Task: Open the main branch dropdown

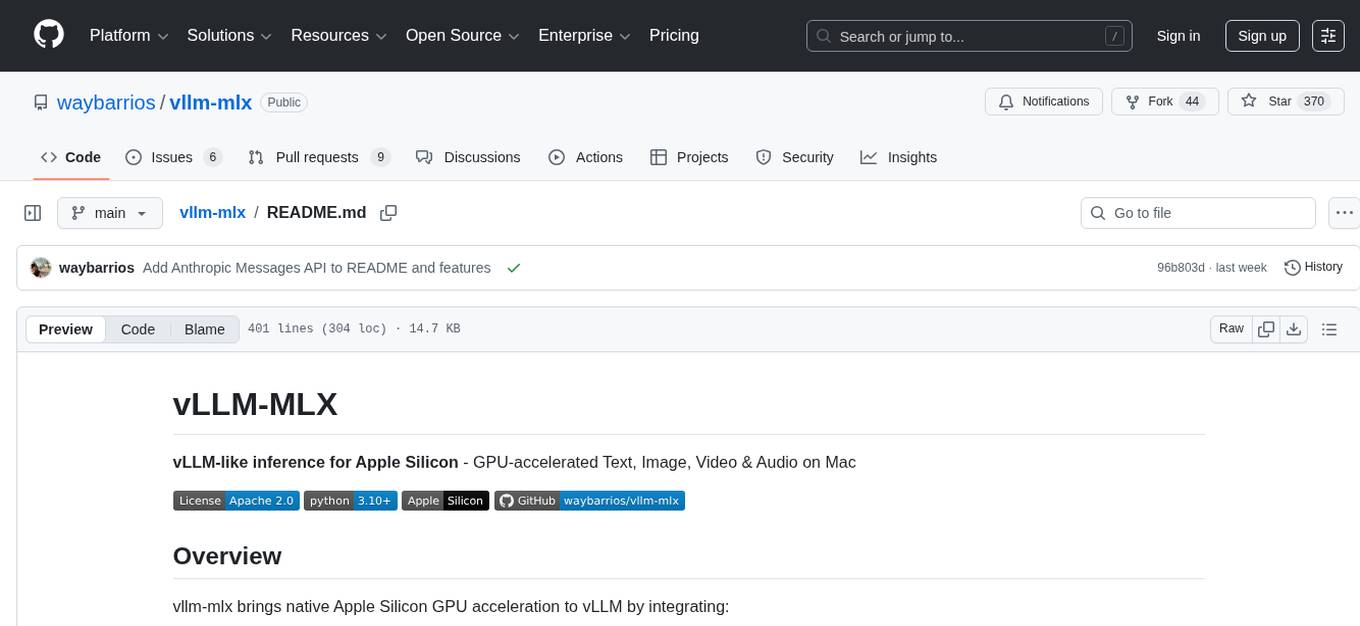Action: [x=110, y=212]
